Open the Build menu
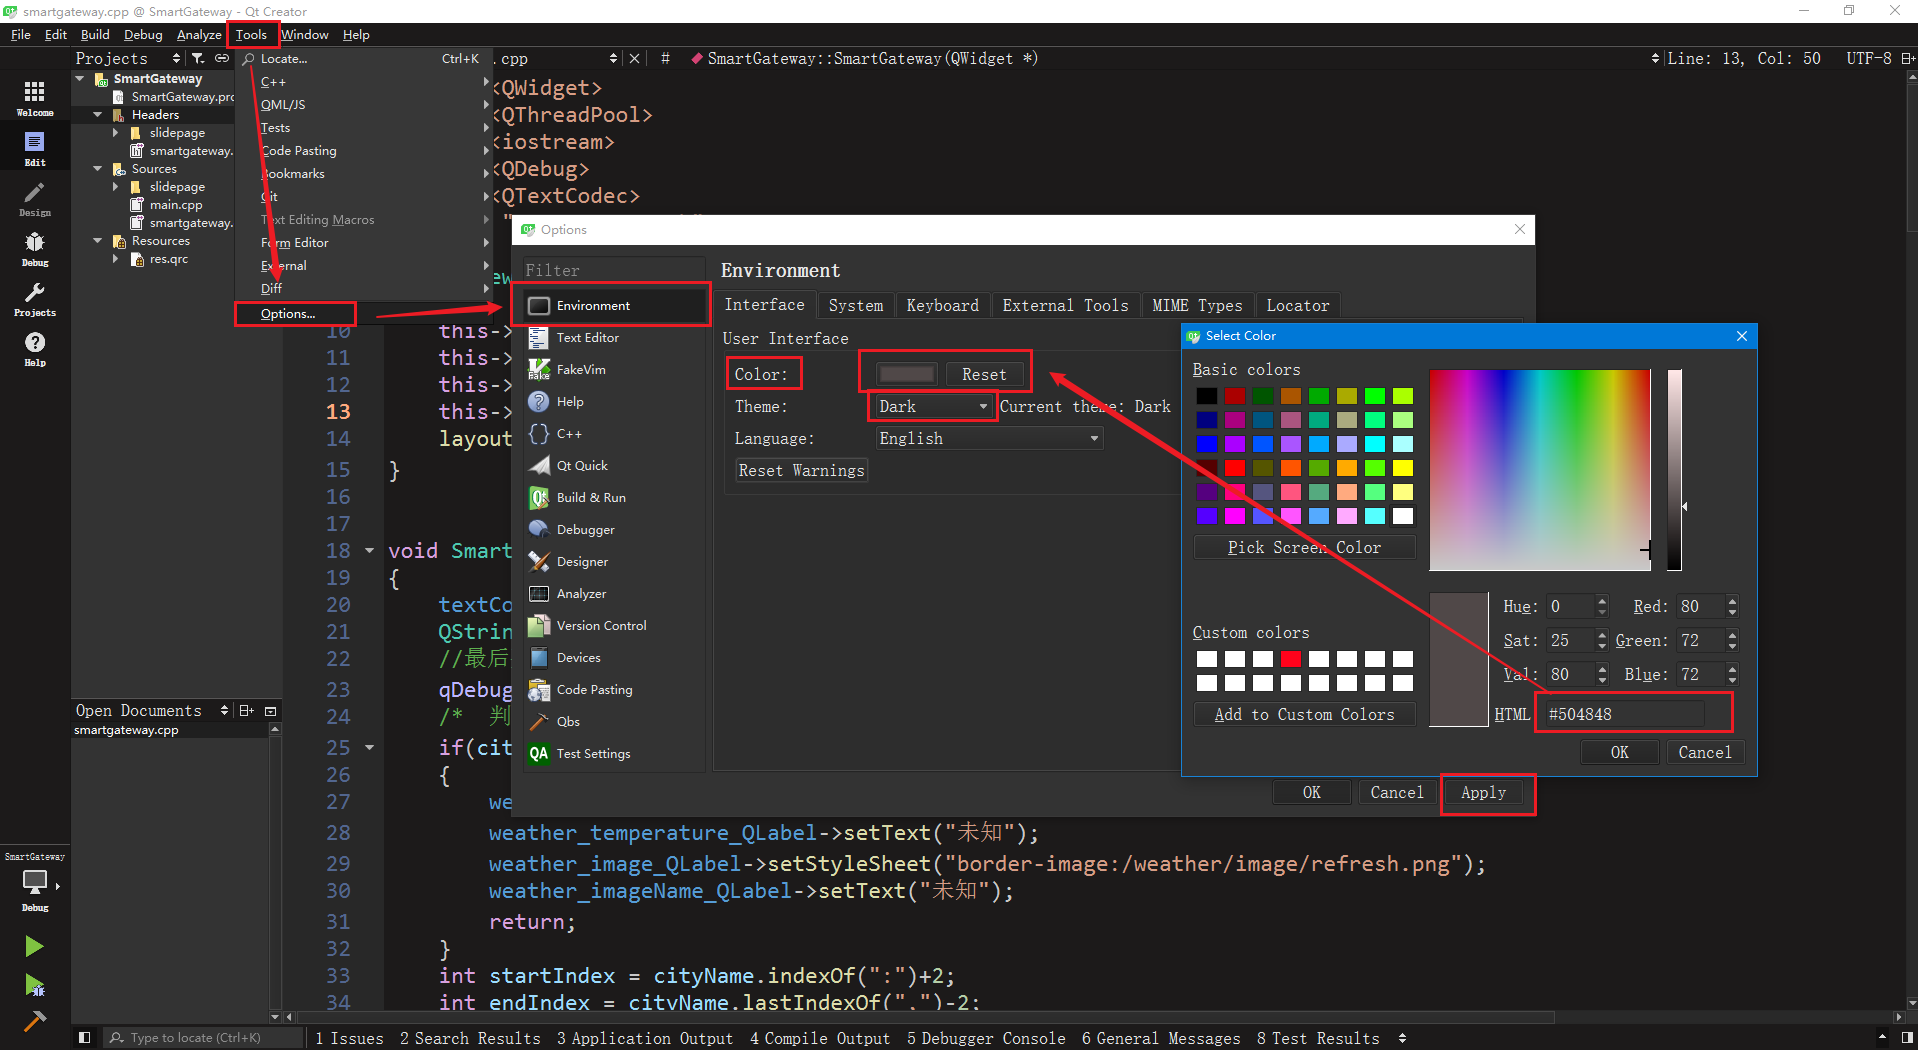 94,34
